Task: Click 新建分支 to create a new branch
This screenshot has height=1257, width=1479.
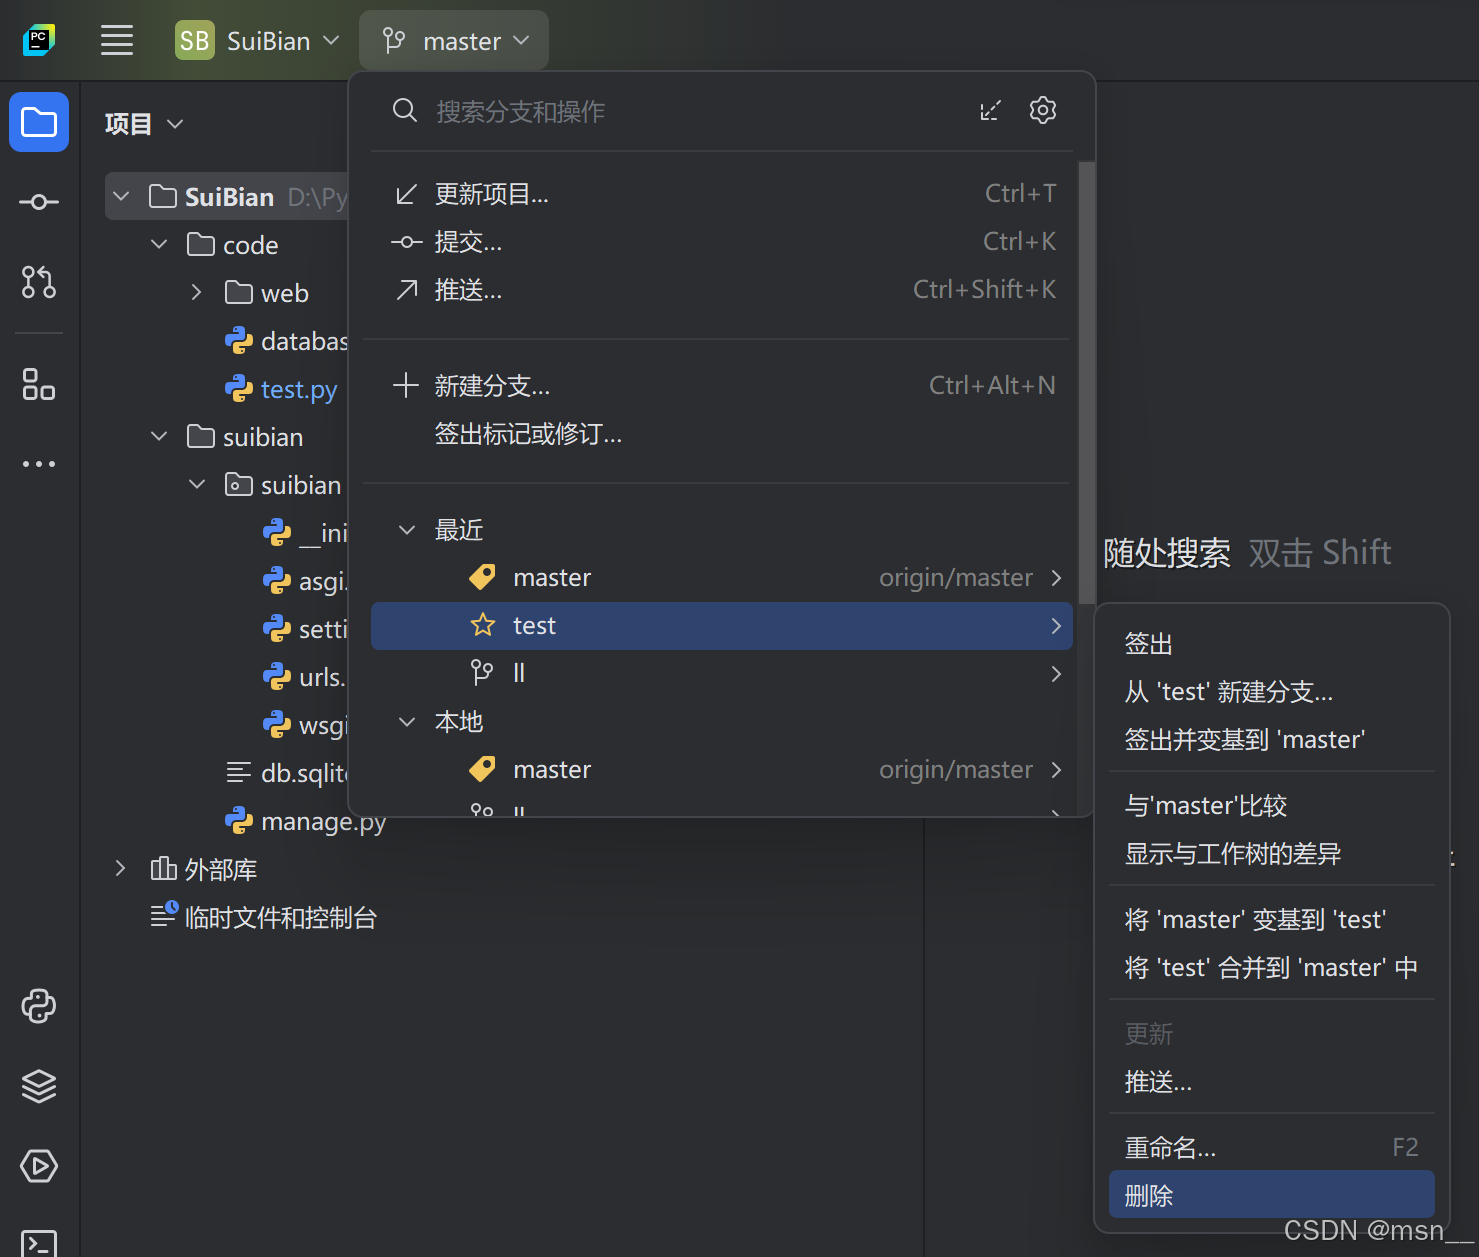Action: tap(493, 385)
